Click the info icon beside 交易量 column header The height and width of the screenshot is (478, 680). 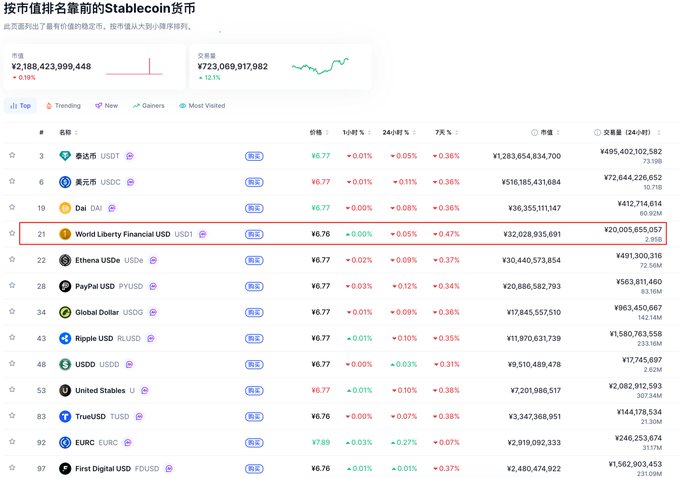pyautogui.click(x=597, y=132)
